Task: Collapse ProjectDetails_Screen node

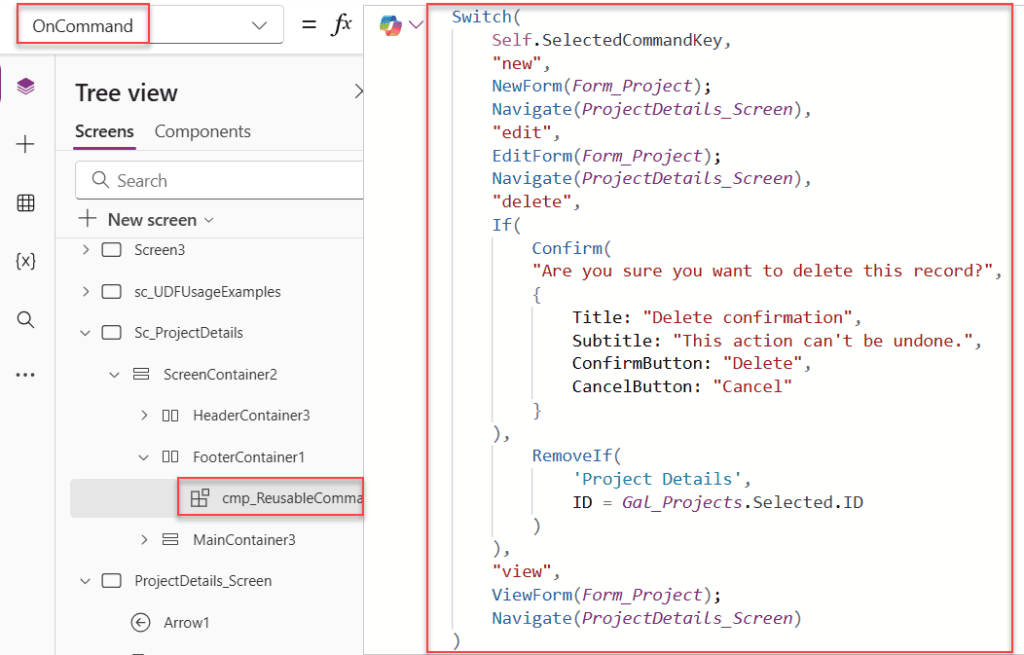Action: (x=86, y=581)
